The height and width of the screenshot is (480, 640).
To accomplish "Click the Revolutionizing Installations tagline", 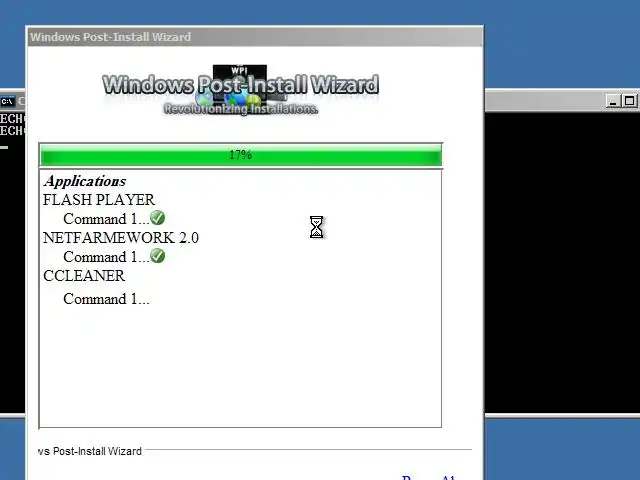I will click(x=241, y=109).
